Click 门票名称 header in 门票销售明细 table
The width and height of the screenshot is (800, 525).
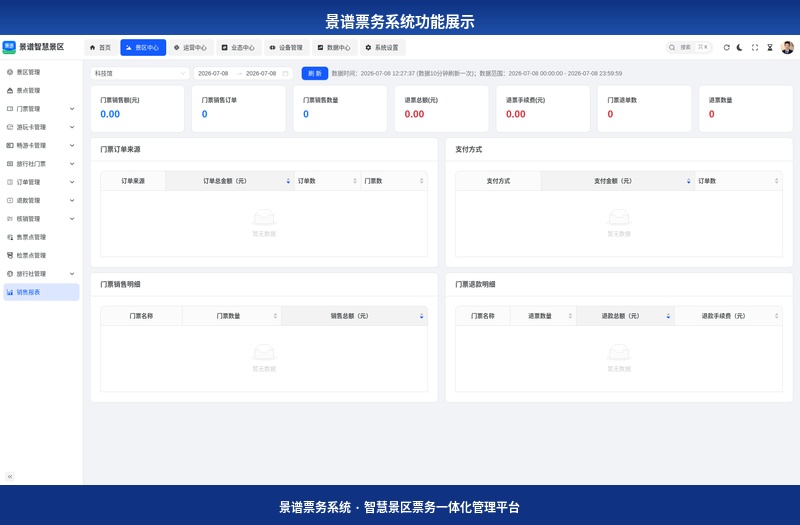tap(141, 316)
